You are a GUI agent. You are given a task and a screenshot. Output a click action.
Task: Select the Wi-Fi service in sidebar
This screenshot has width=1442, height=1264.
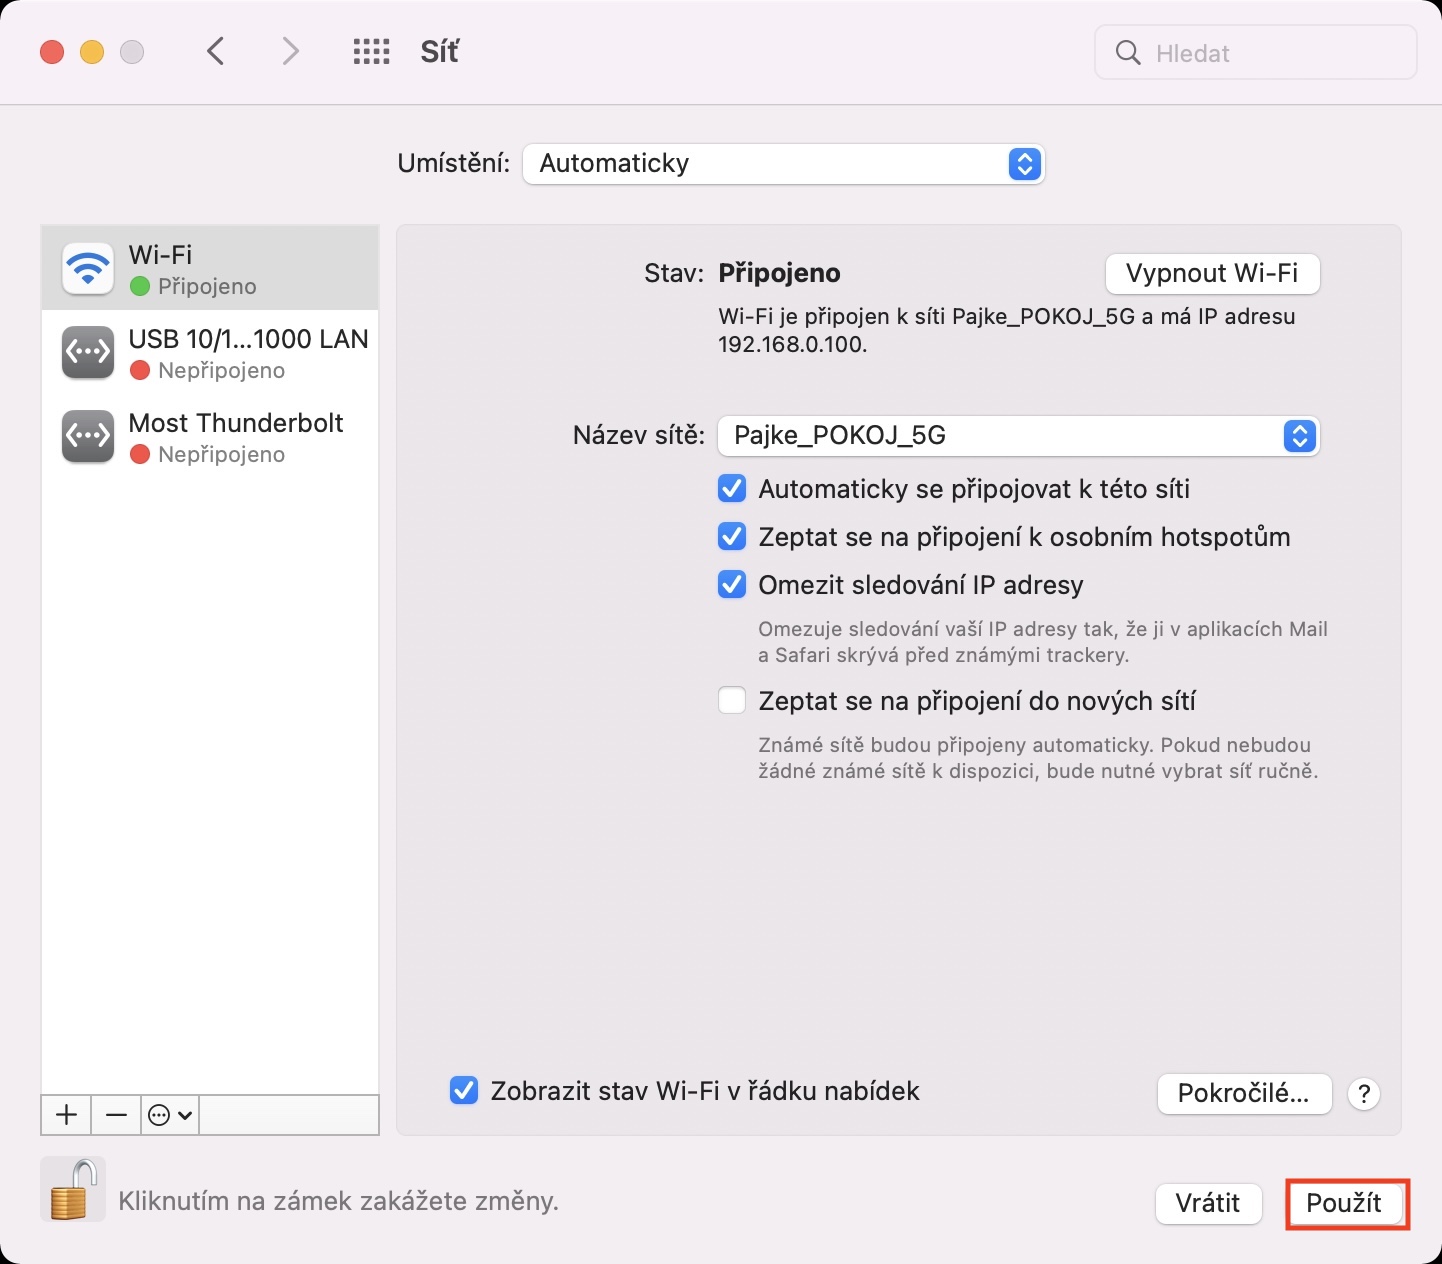click(210, 268)
